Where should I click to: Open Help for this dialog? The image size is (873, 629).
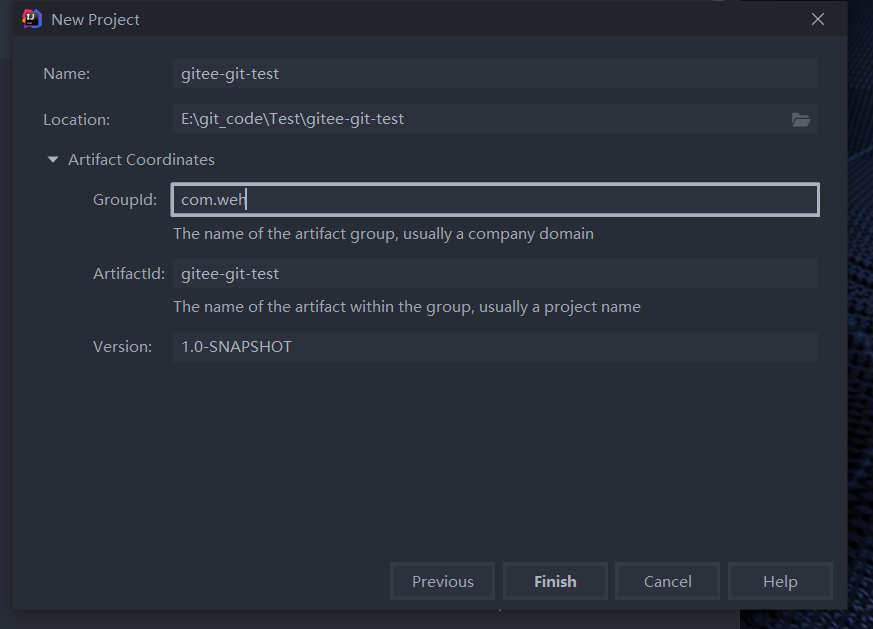[x=780, y=581]
